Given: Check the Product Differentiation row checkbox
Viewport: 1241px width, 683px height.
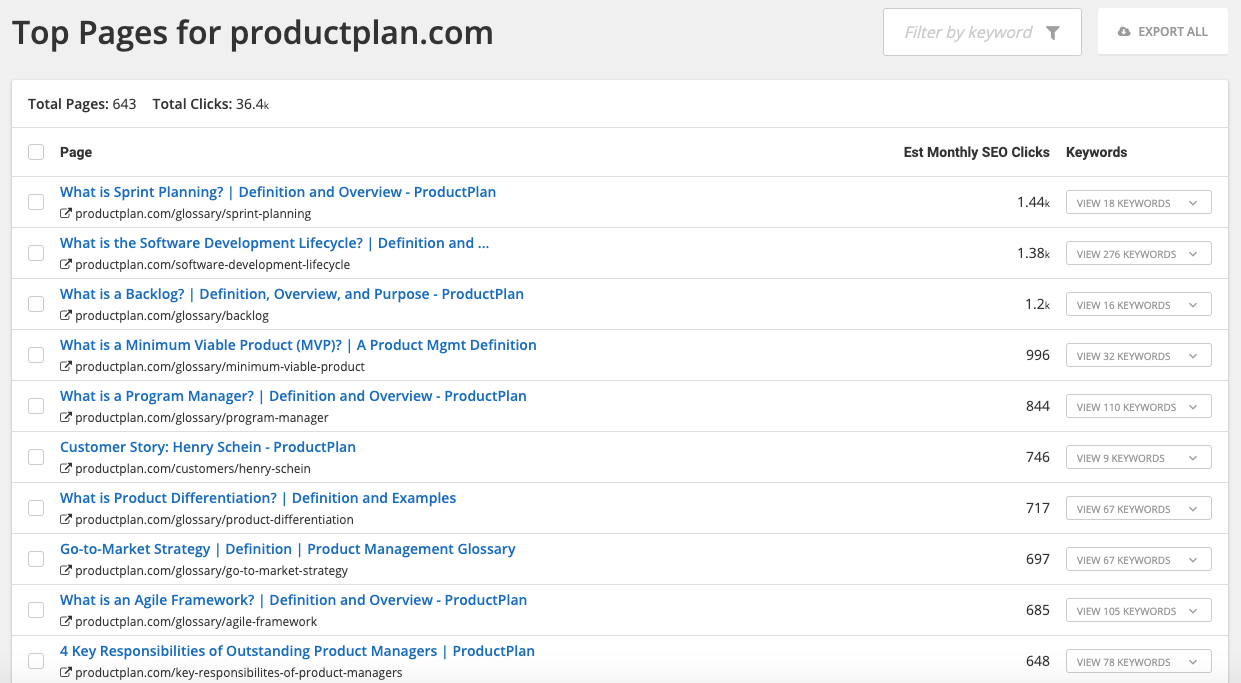Looking at the screenshot, I should (x=36, y=508).
